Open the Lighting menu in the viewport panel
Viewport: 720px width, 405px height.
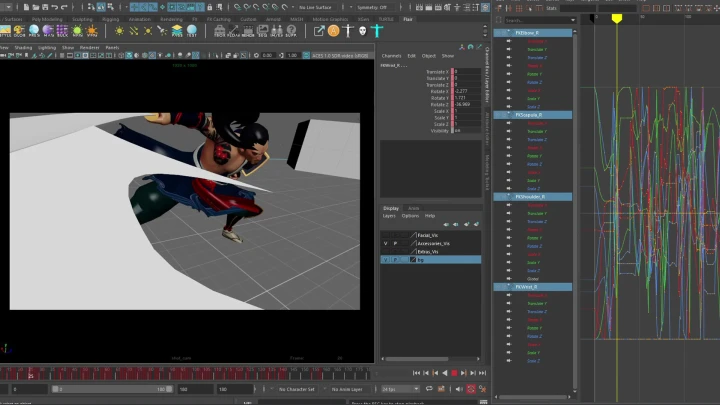(x=47, y=47)
